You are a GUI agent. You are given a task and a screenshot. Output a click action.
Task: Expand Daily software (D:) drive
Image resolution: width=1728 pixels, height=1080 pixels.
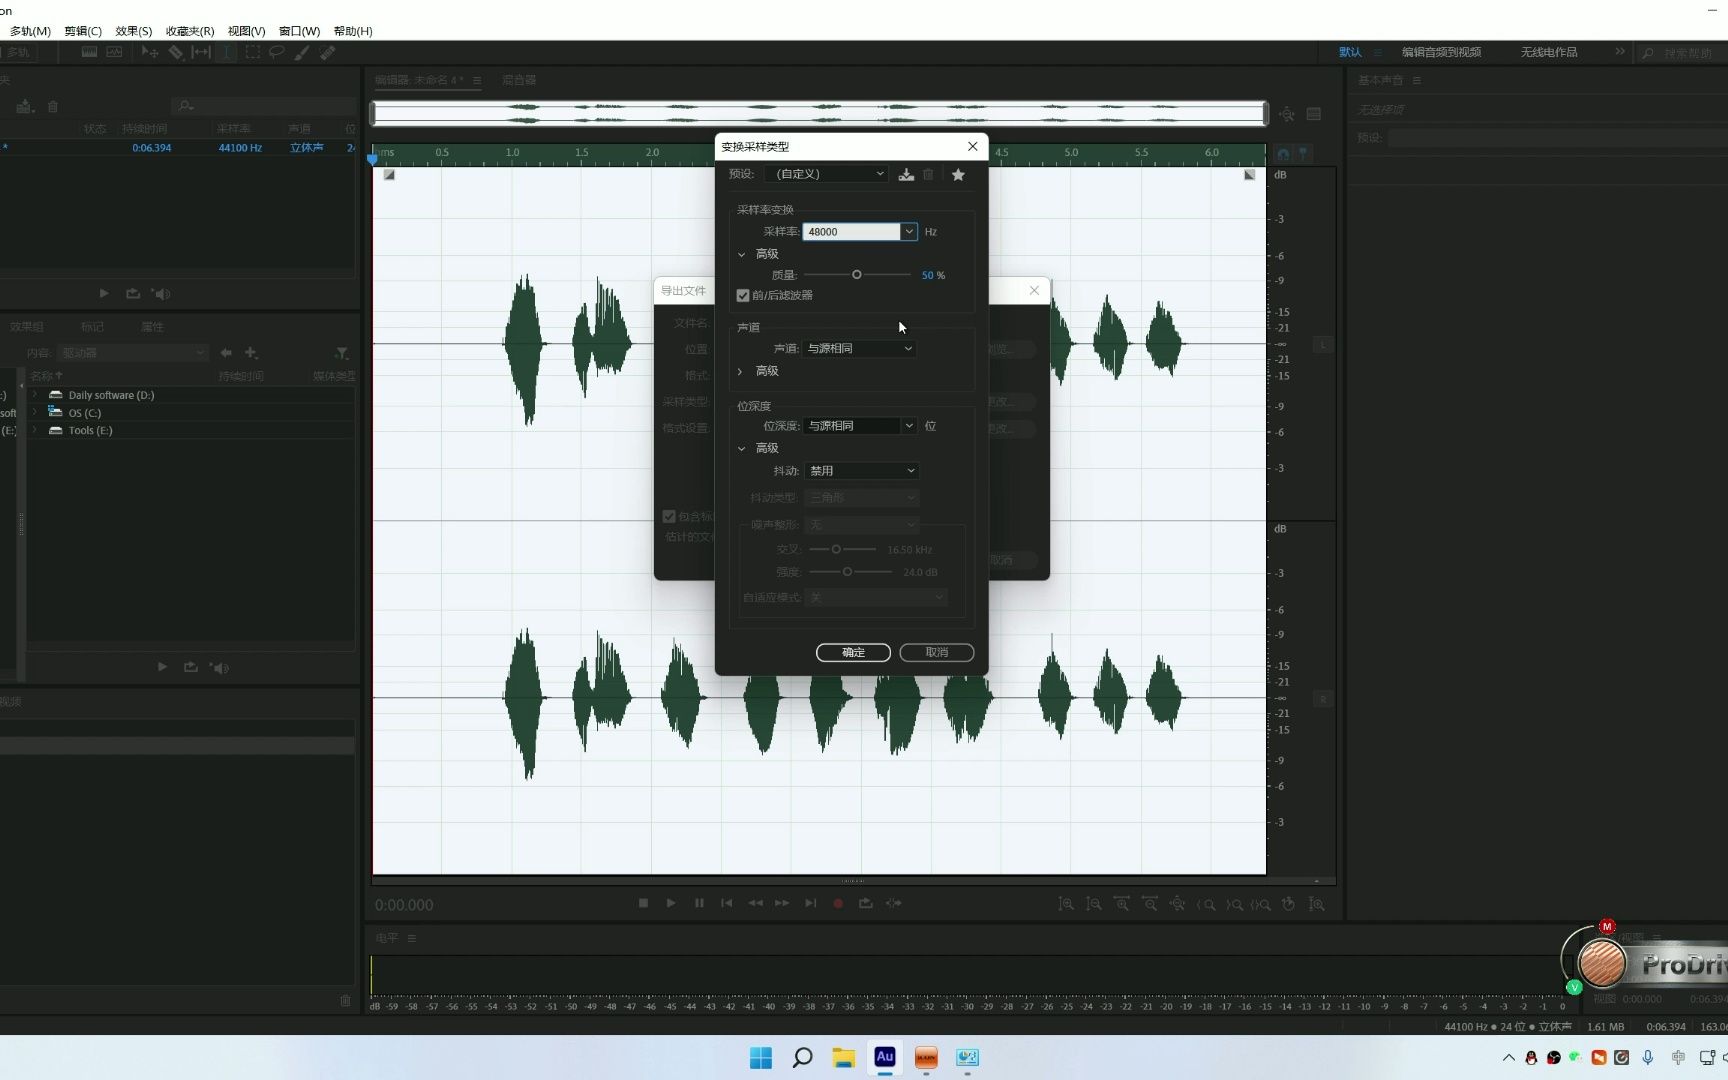click(x=36, y=395)
